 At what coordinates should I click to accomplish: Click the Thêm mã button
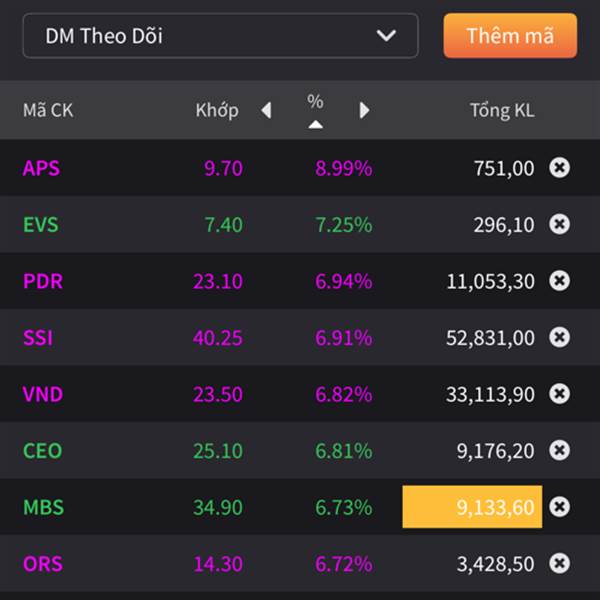[x=510, y=36]
